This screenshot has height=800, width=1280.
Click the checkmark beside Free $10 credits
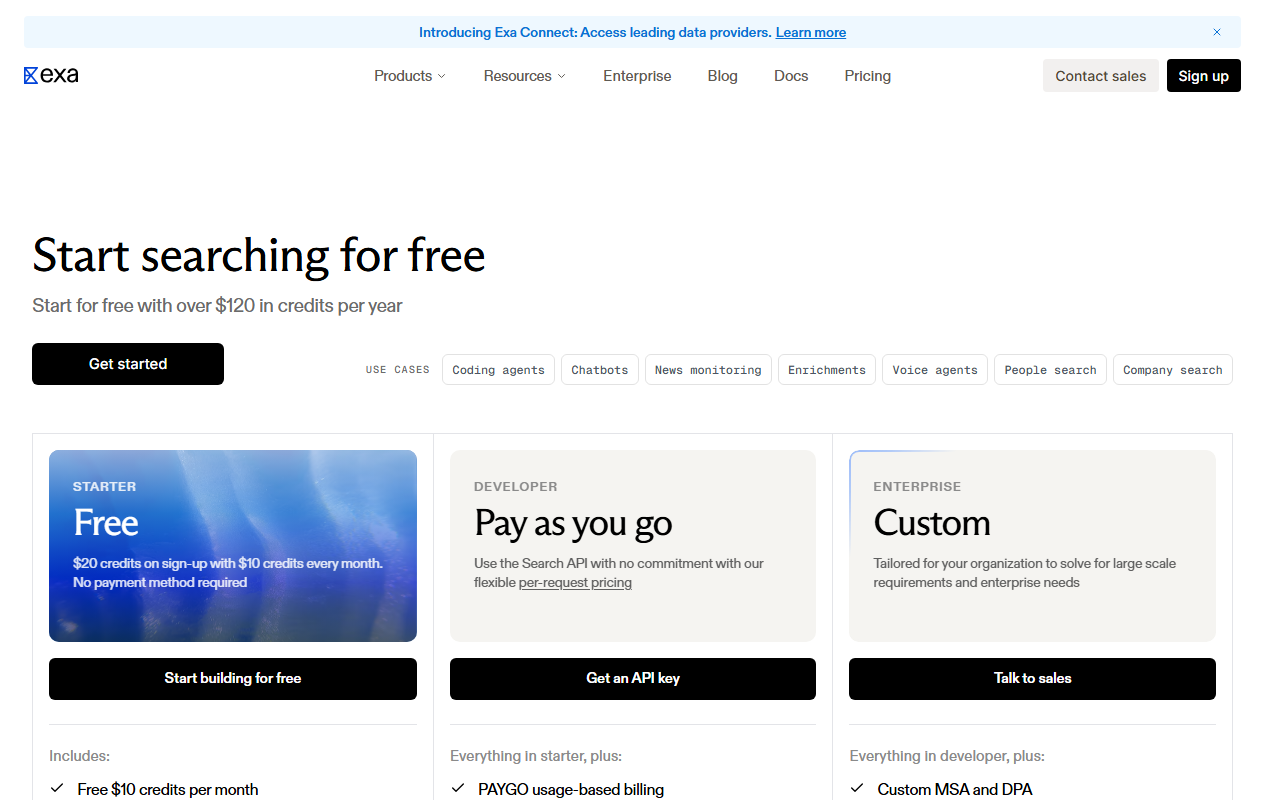57,789
